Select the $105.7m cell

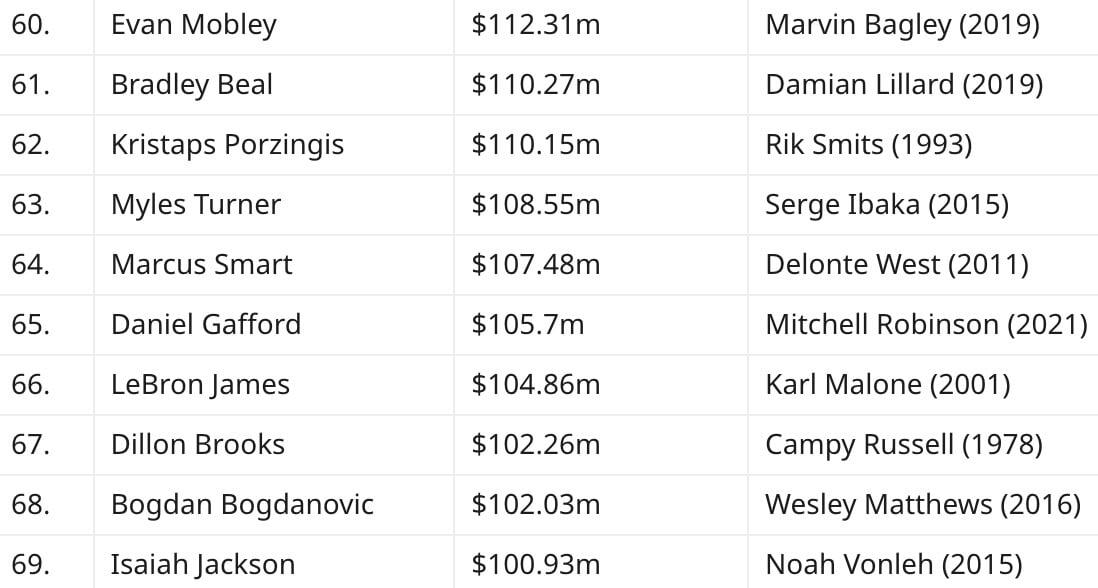527,325
